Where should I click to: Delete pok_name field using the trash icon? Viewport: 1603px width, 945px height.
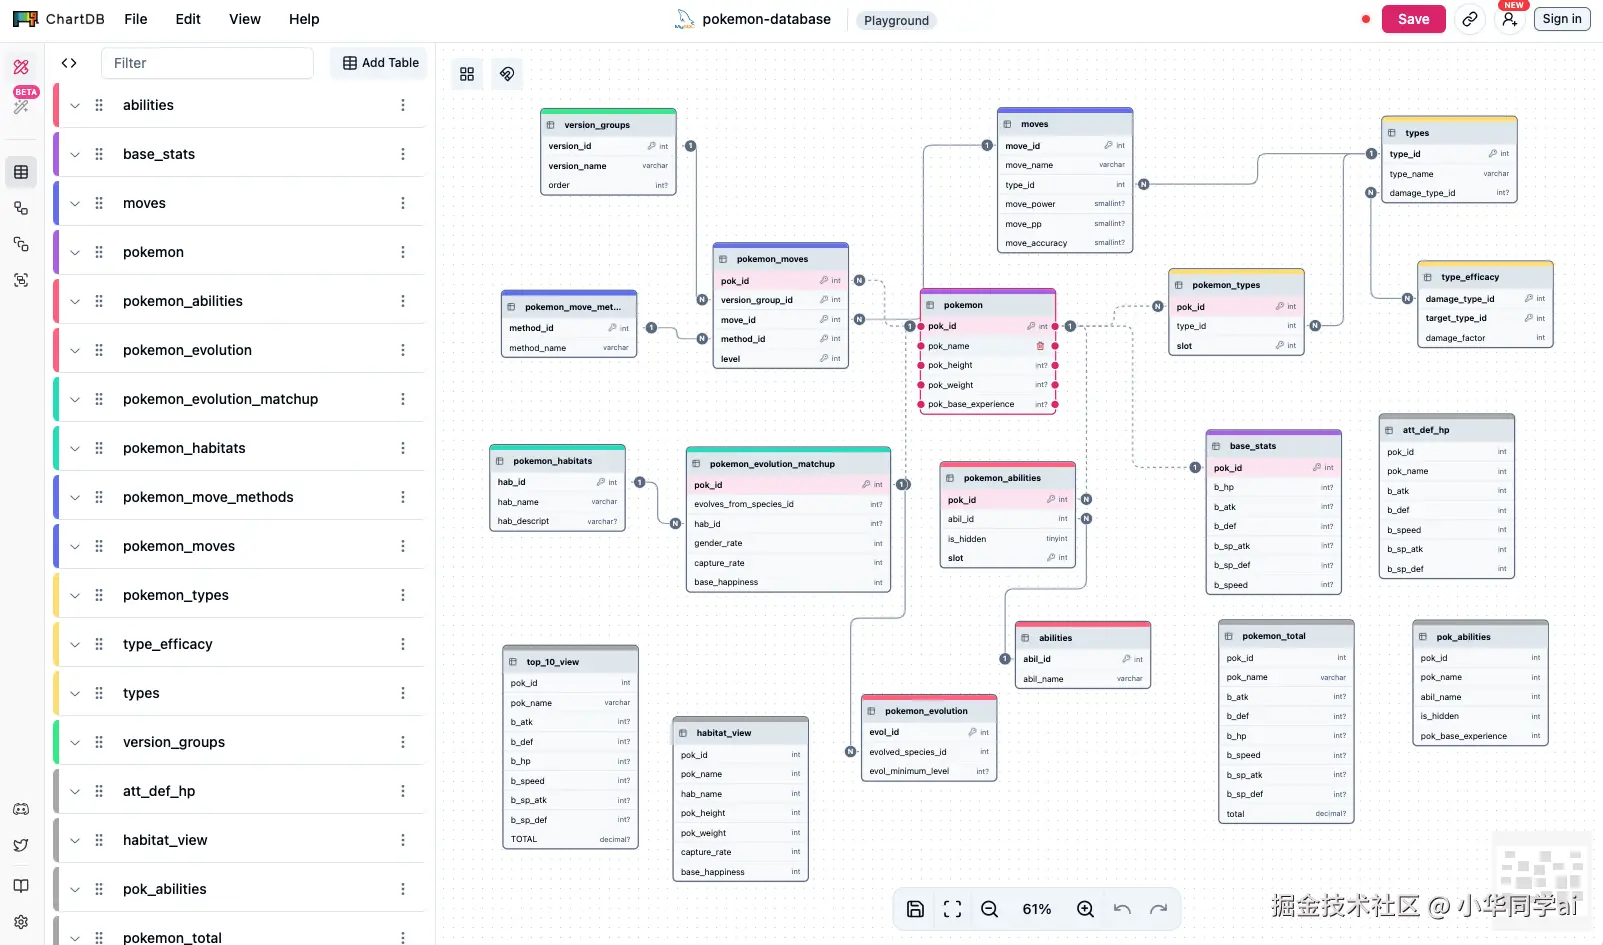pyautogui.click(x=1040, y=346)
